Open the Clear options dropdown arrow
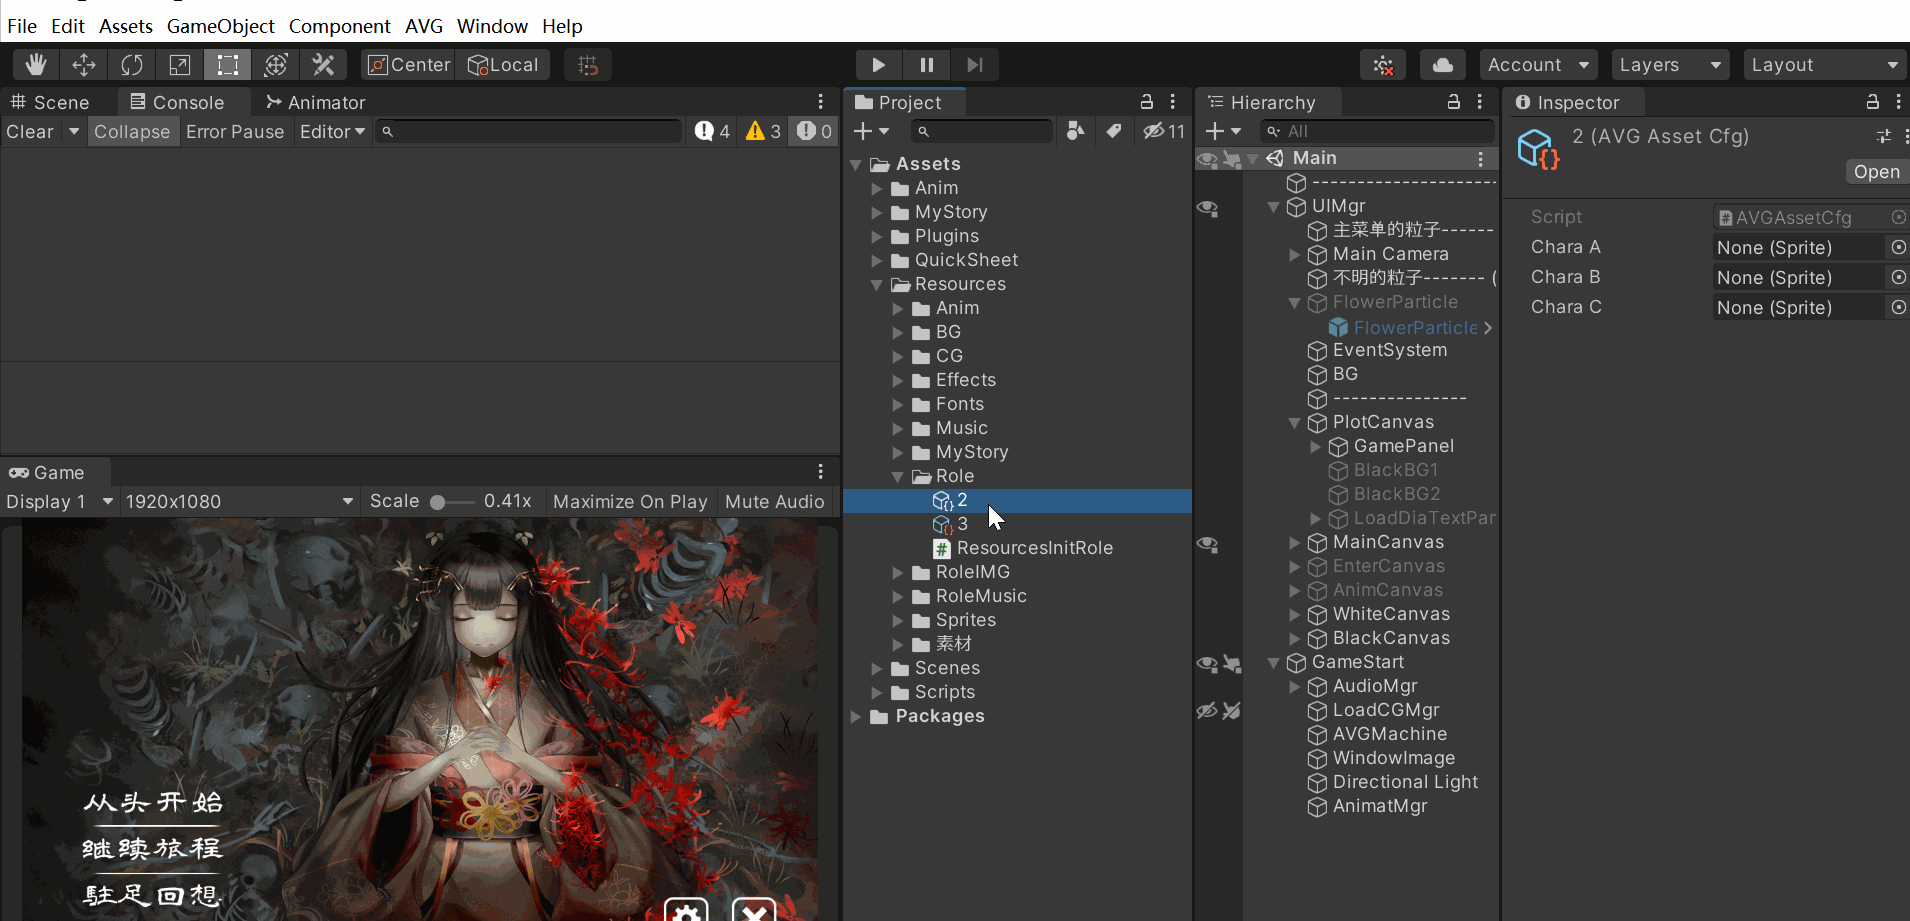 [73, 132]
